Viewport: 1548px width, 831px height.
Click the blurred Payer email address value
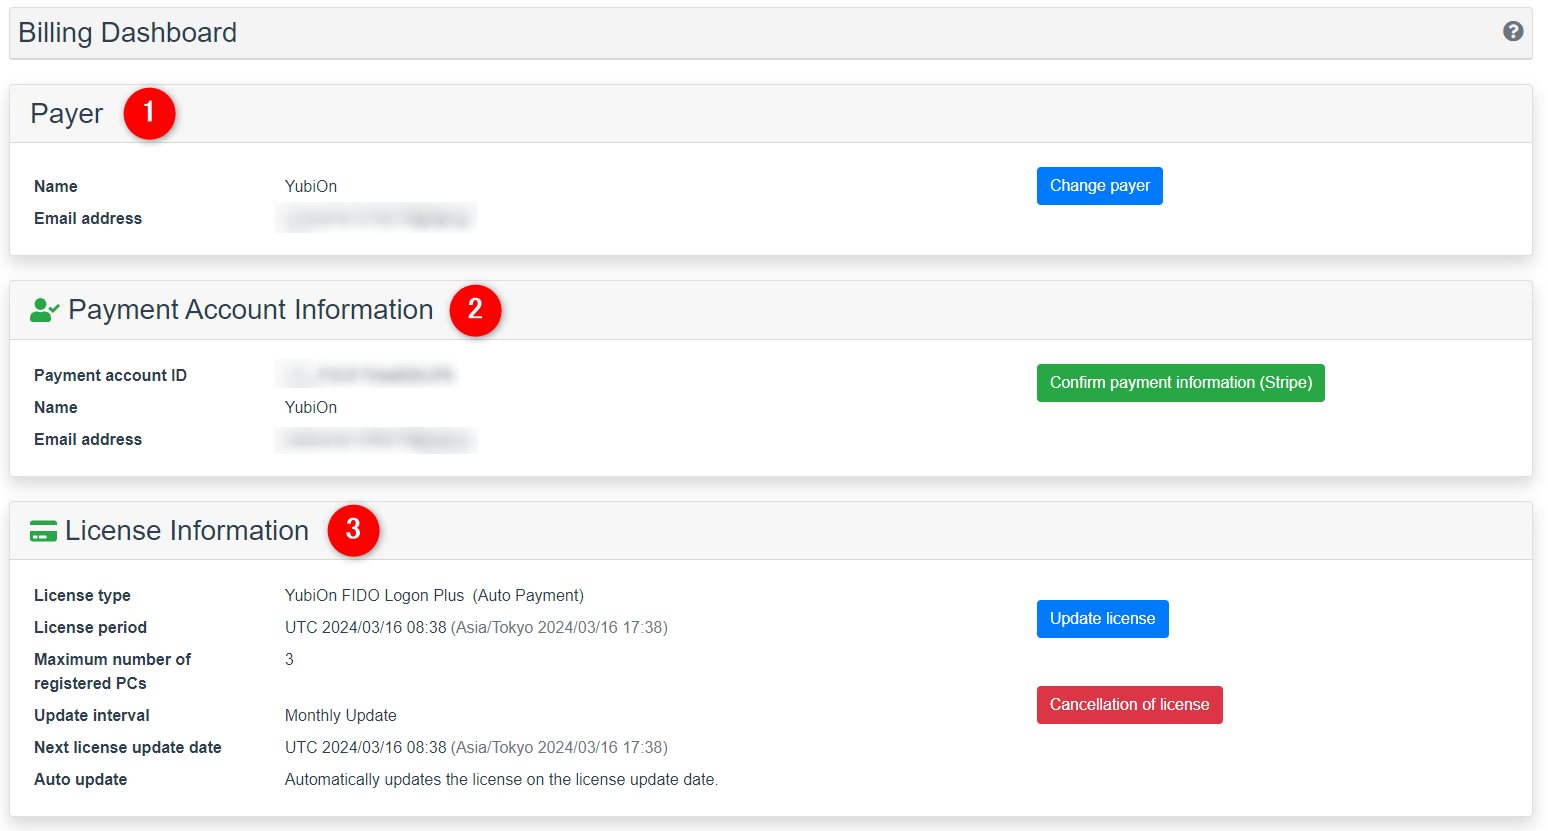pos(376,218)
